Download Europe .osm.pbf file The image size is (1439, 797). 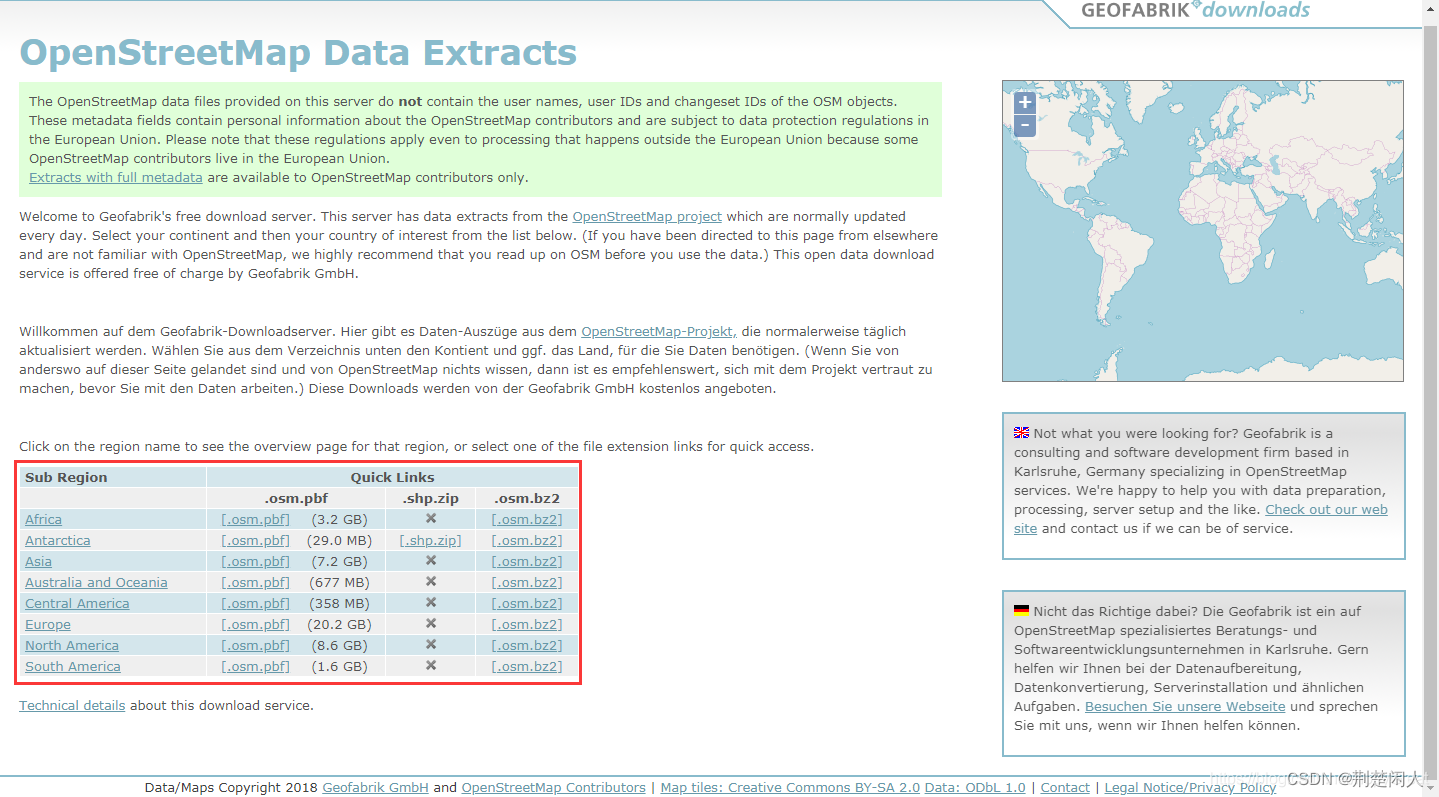[x=255, y=624]
